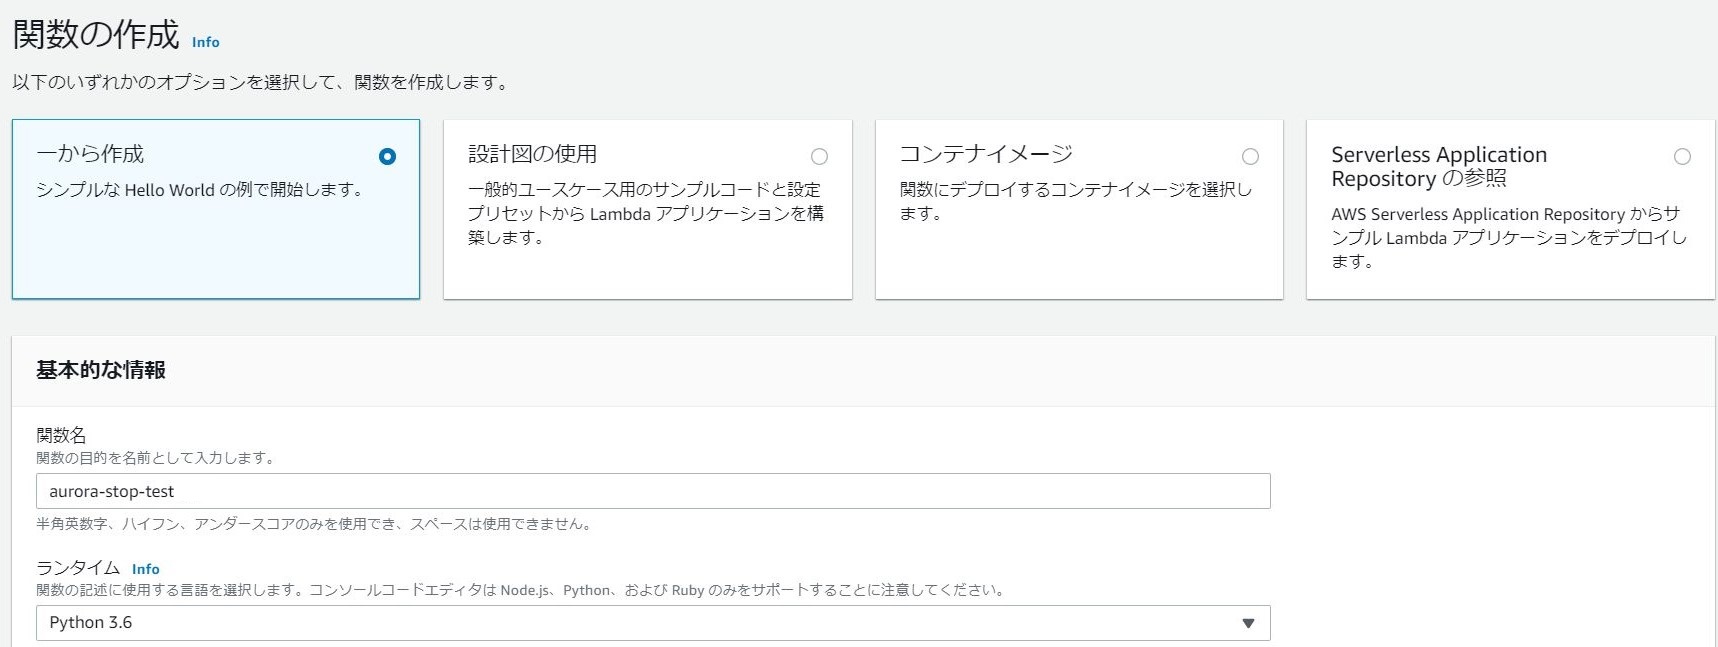Select the 一から作成 radio button
This screenshot has height=647, width=1718.
click(x=387, y=157)
